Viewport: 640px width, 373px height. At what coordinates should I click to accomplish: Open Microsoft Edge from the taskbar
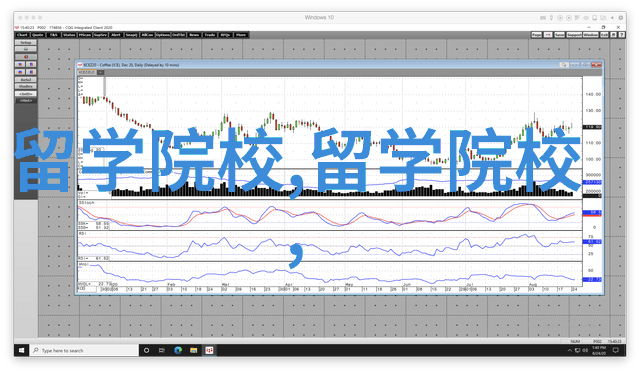pyautogui.click(x=178, y=350)
